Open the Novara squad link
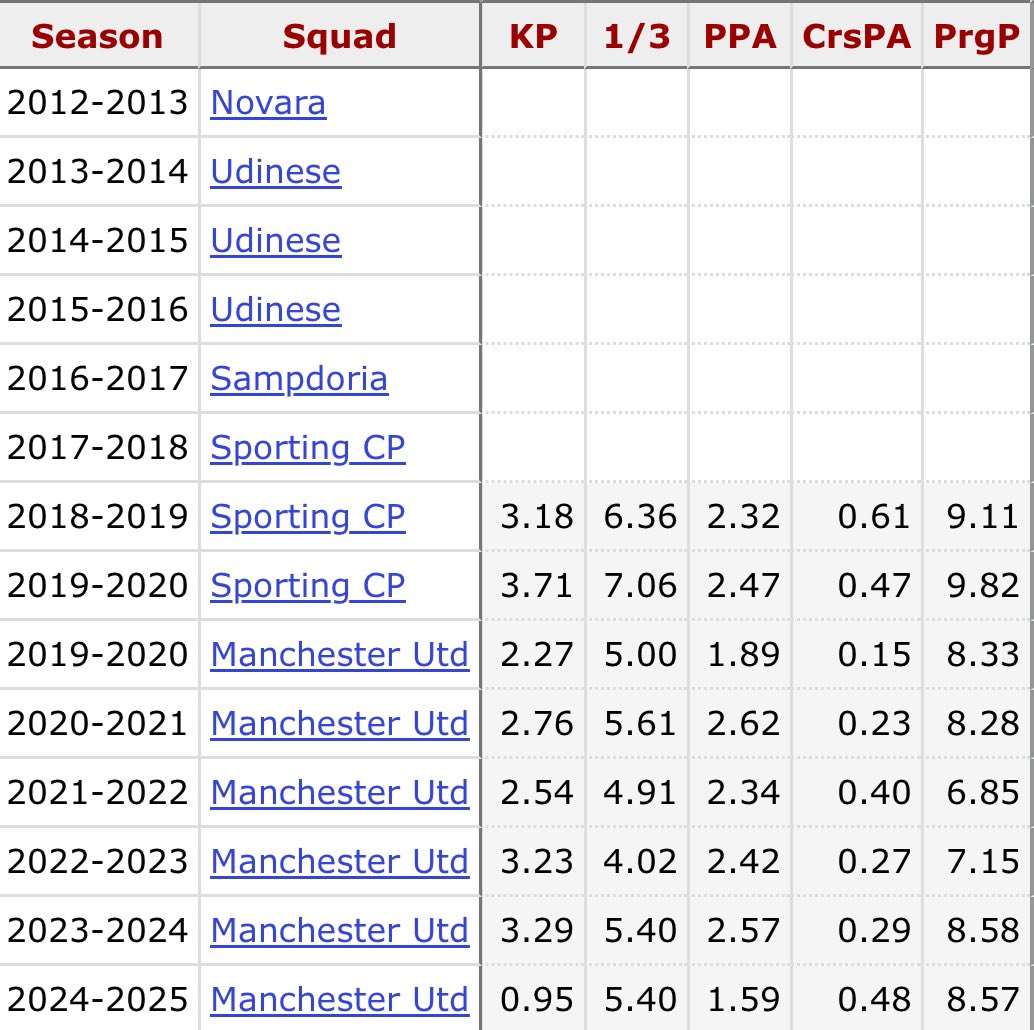The image size is (1034, 1030). tap(268, 103)
